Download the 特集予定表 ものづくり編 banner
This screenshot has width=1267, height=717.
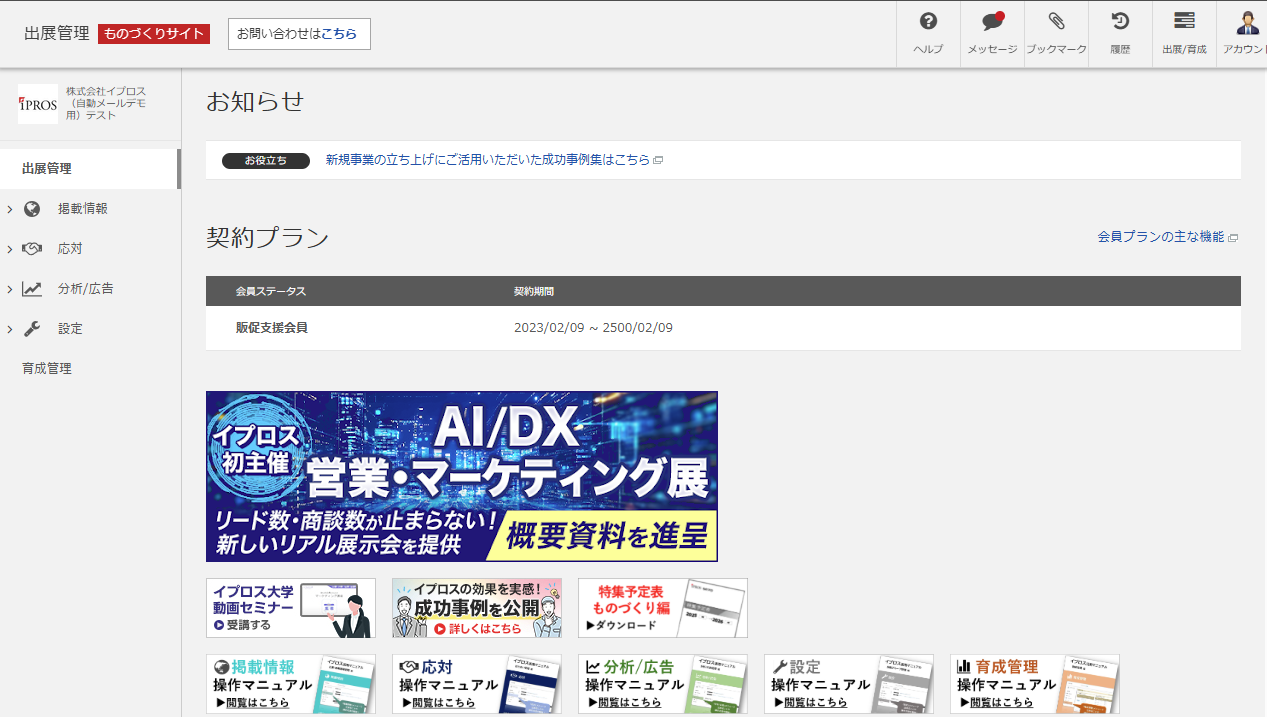point(662,608)
